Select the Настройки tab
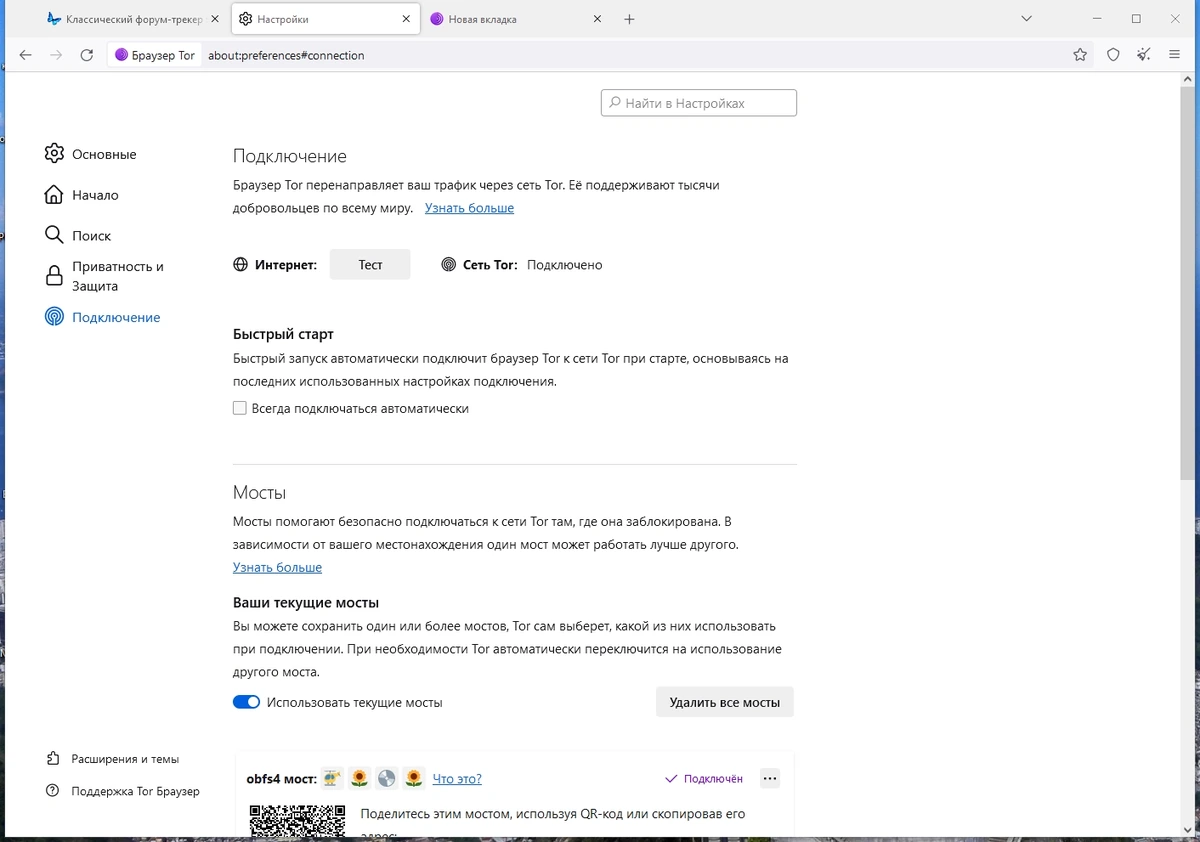1200x842 pixels. [325, 19]
